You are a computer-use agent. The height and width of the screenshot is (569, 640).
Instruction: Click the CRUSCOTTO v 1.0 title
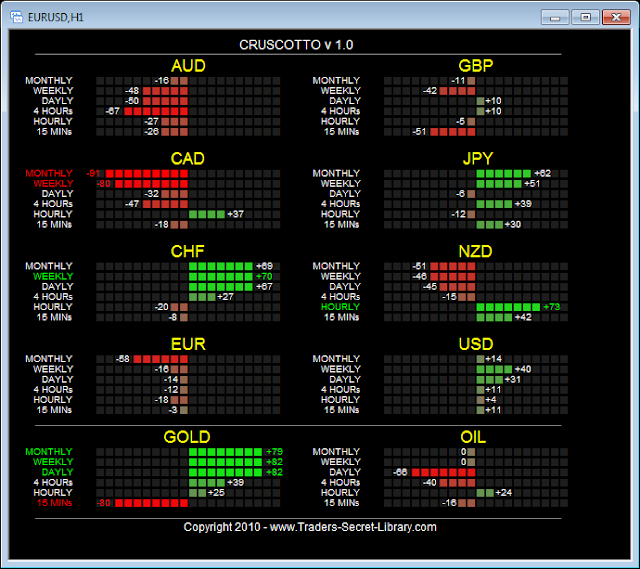(x=296, y=44)
